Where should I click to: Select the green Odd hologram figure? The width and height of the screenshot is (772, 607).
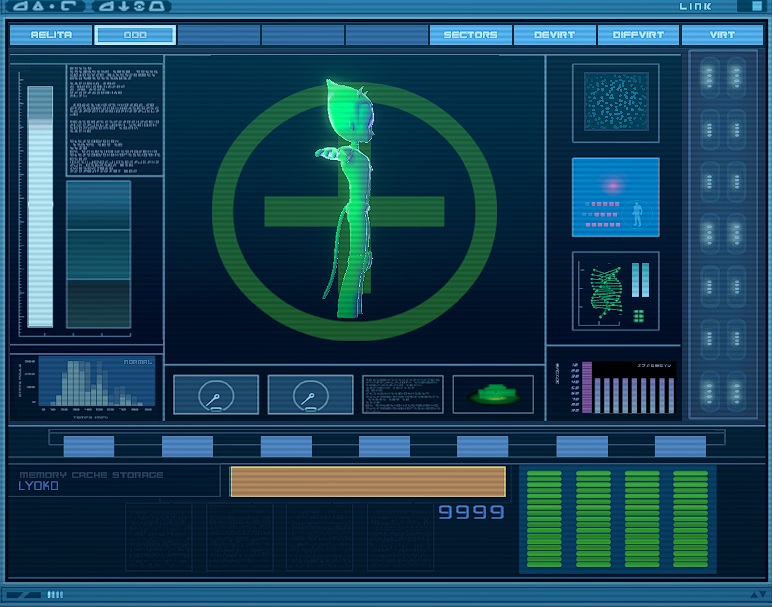tap(350, 199)
